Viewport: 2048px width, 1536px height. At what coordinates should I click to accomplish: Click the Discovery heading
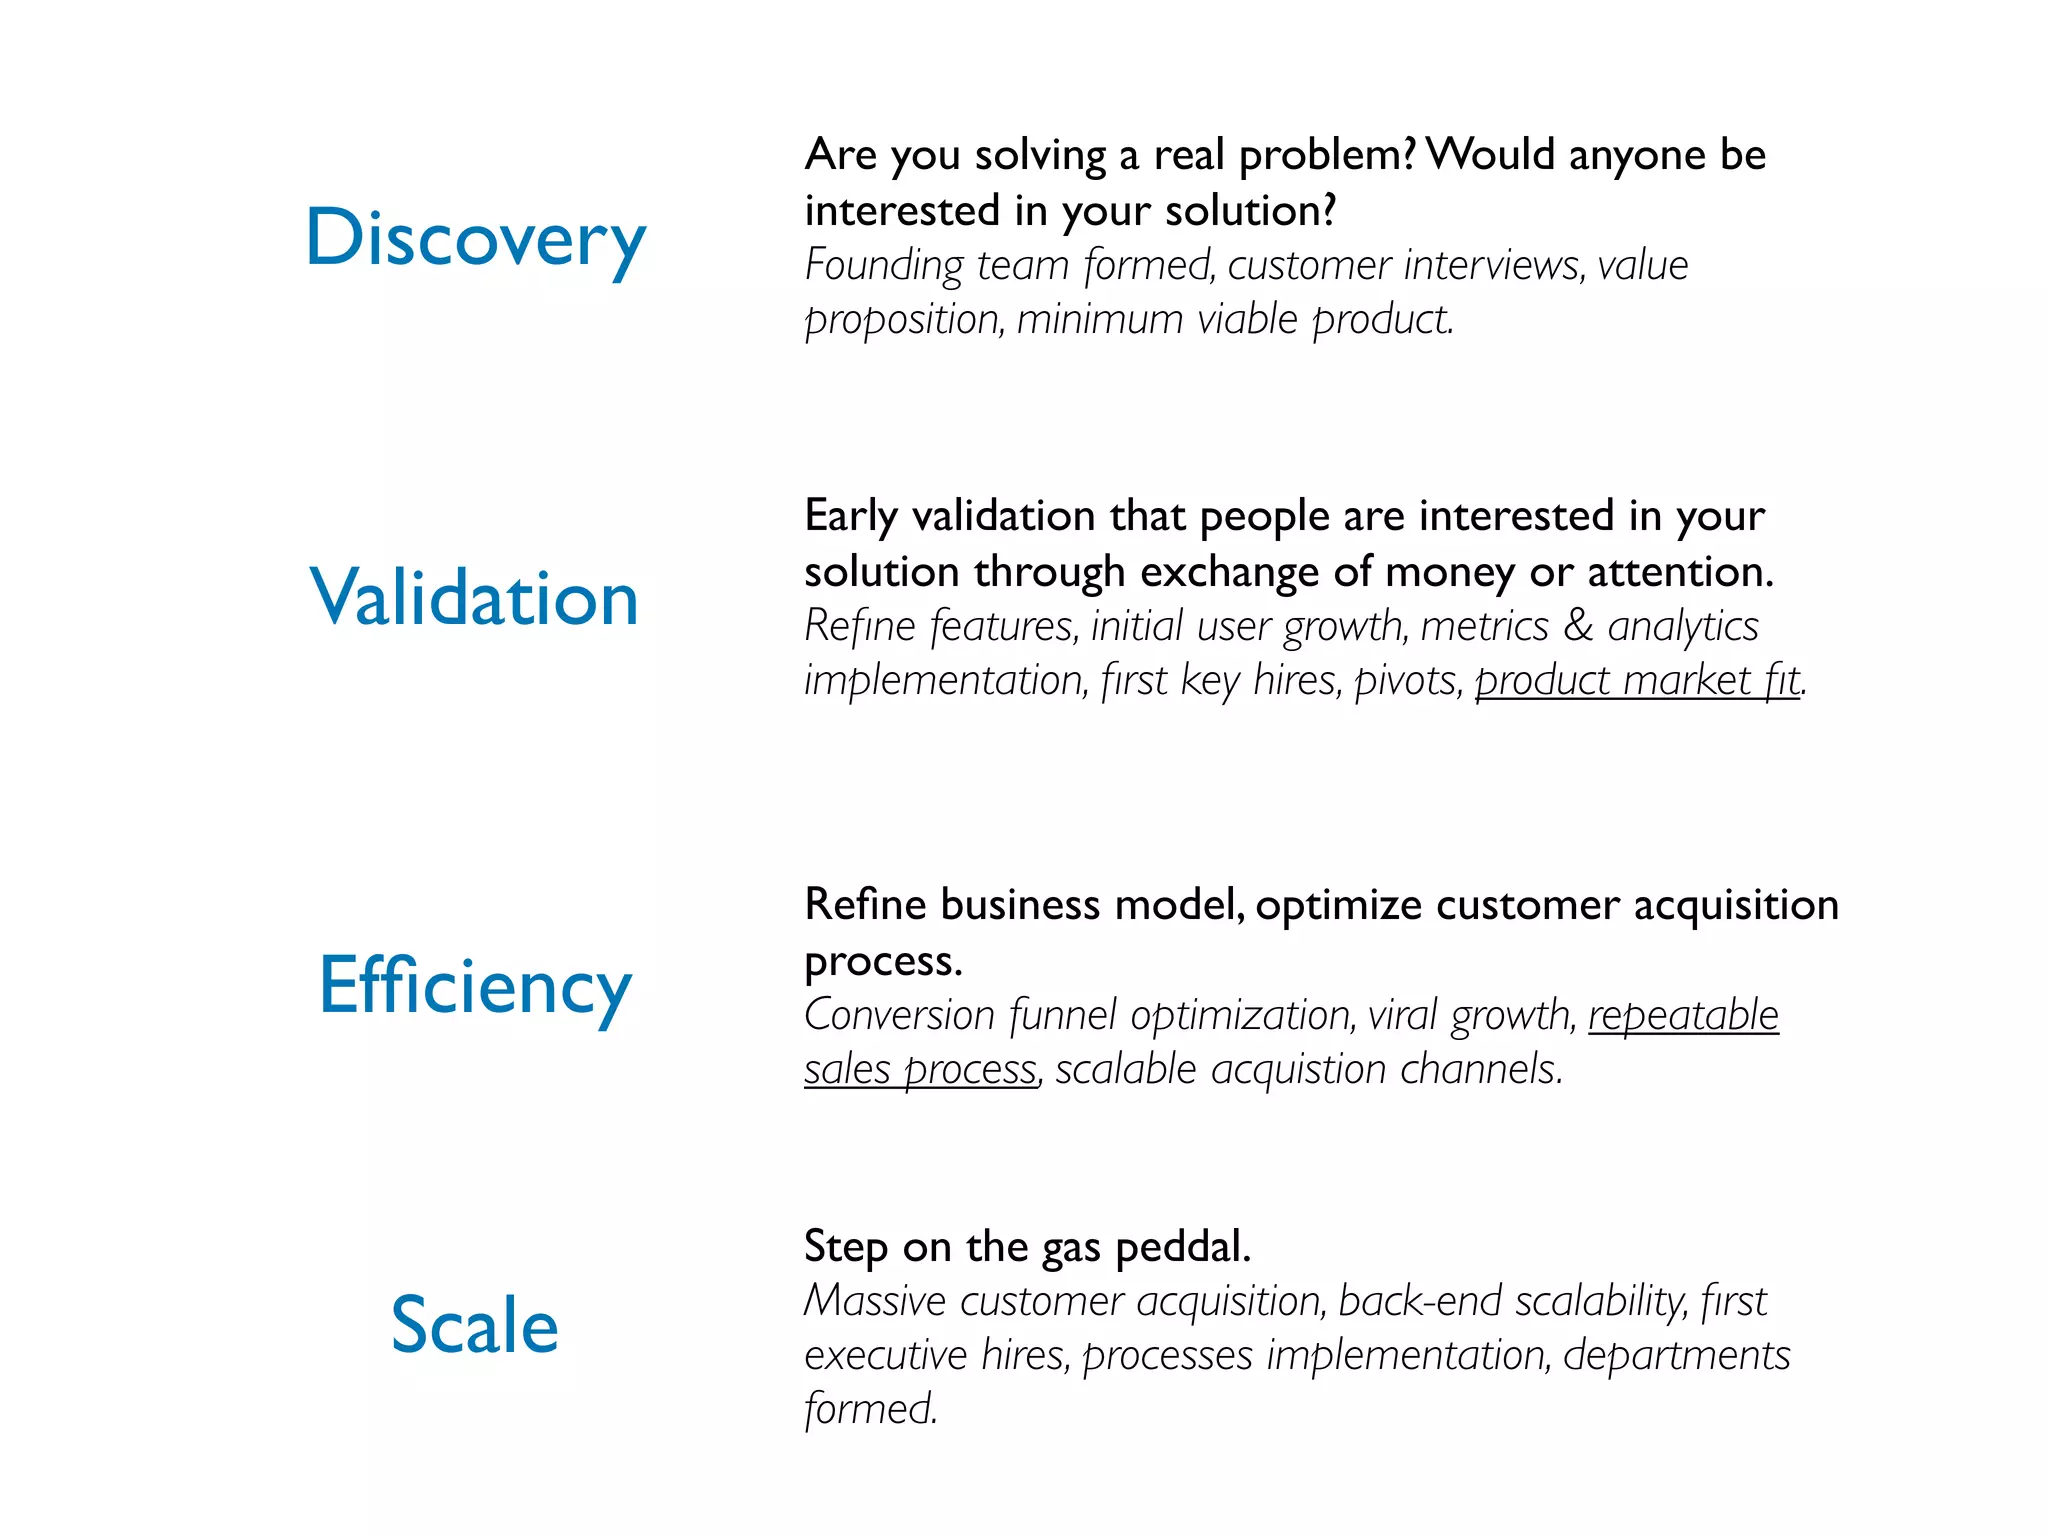point(476,238)
